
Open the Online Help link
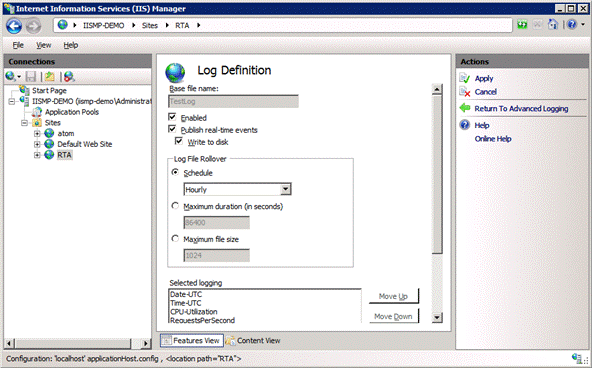493,139
